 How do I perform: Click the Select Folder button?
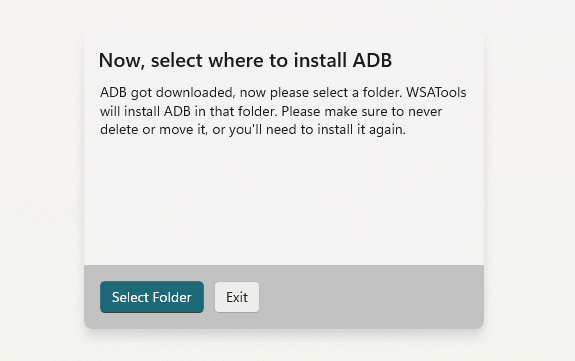152,297
